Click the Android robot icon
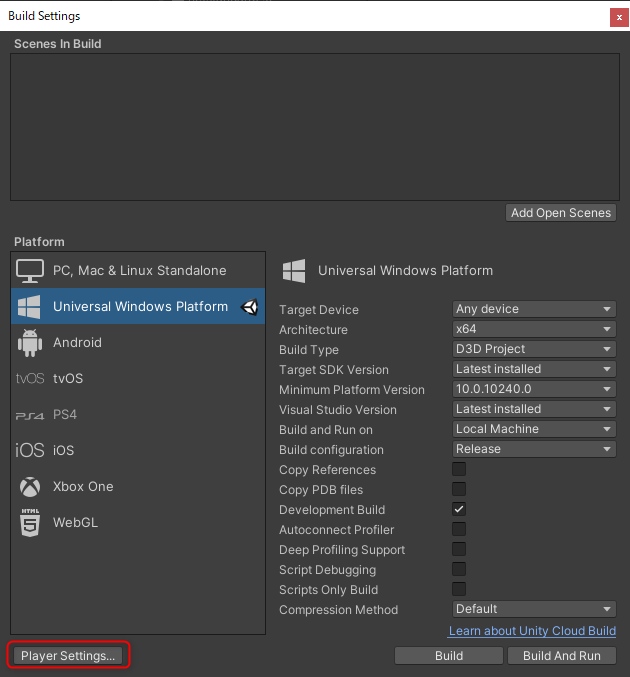 tap(30, 343)
